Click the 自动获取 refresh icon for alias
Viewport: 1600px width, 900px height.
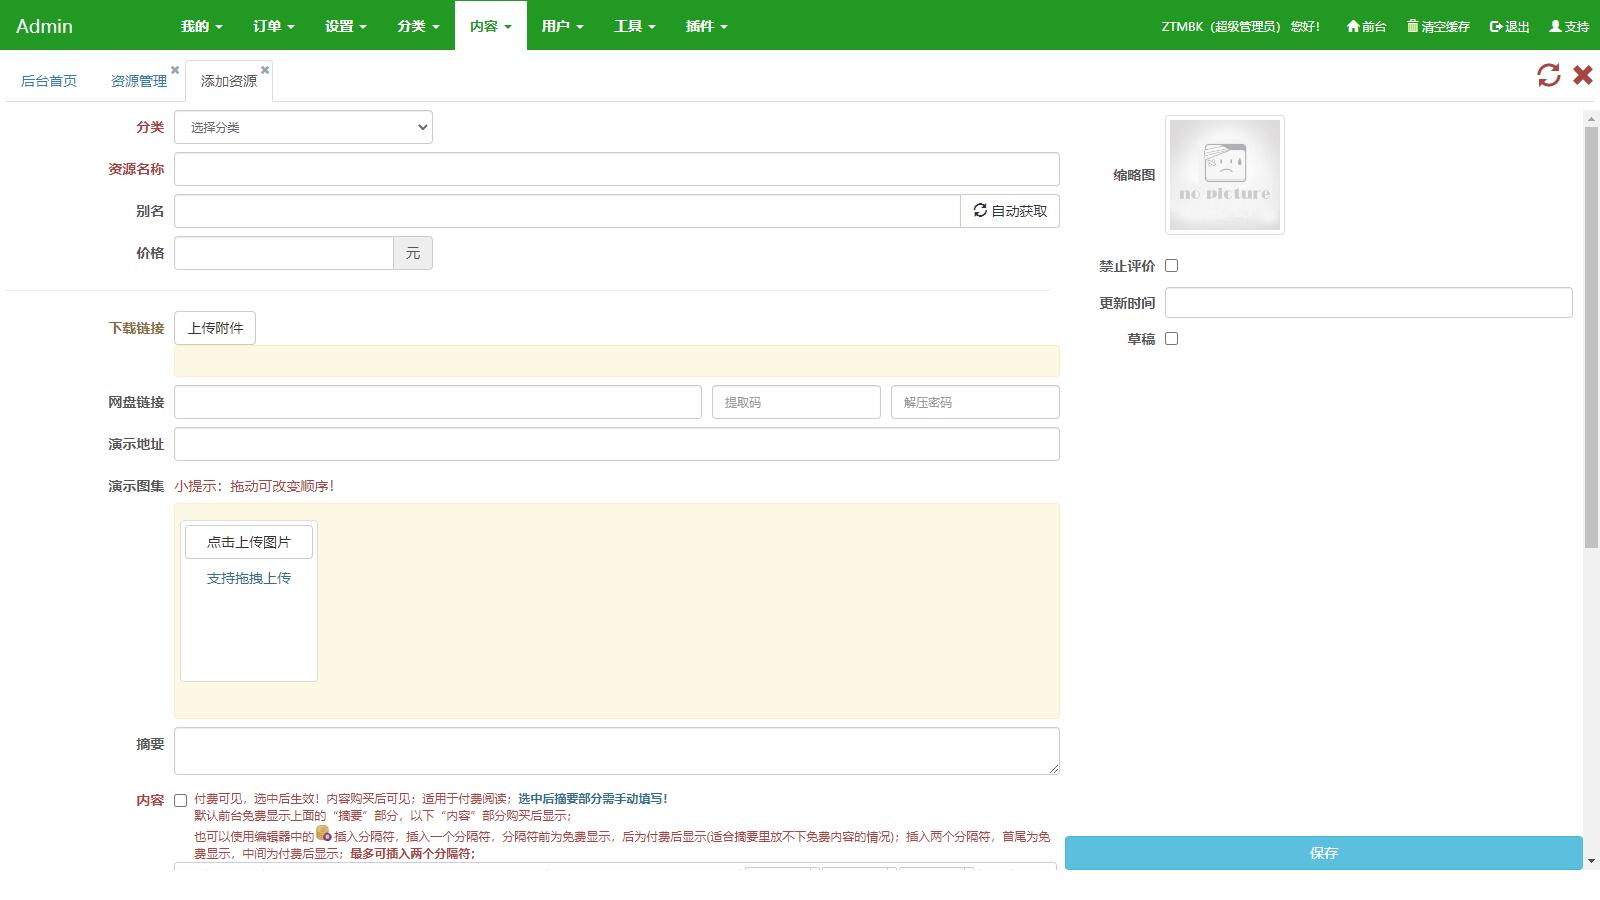980,210
